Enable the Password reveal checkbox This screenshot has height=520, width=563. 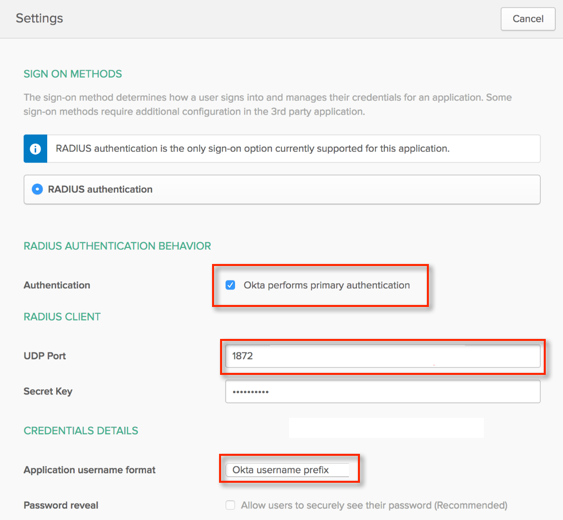pos(230,505)
